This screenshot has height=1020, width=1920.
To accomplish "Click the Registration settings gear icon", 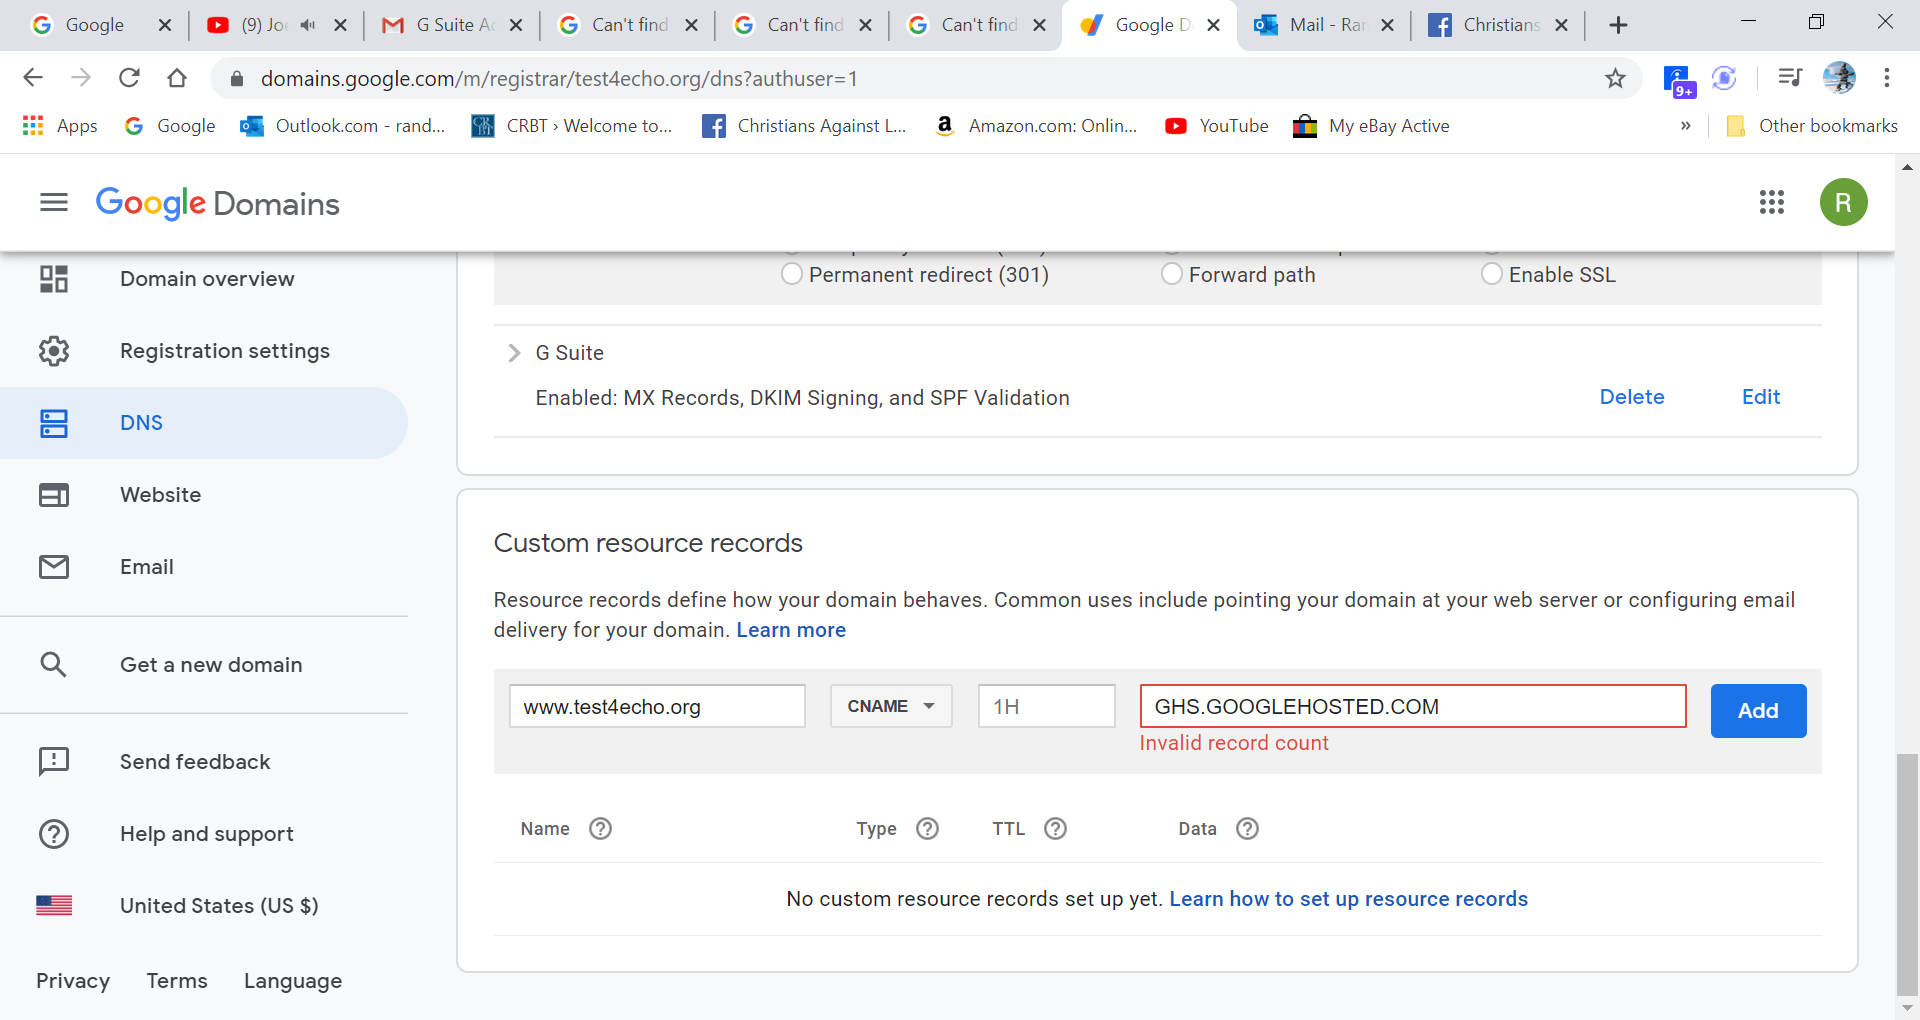I will [x=54, y=351].
